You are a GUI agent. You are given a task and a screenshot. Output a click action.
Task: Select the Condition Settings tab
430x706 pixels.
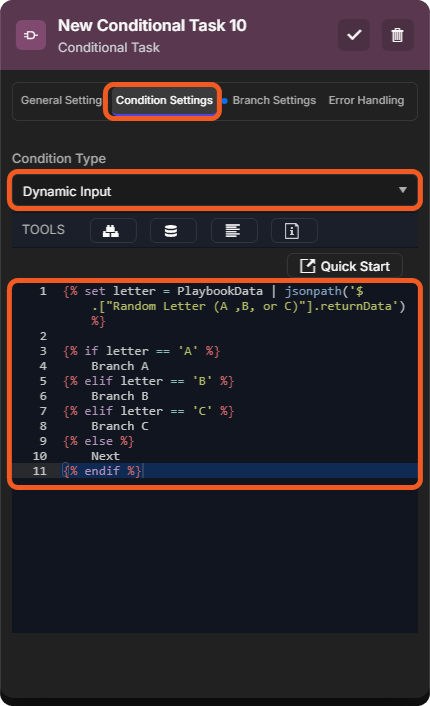coord(164,100)
